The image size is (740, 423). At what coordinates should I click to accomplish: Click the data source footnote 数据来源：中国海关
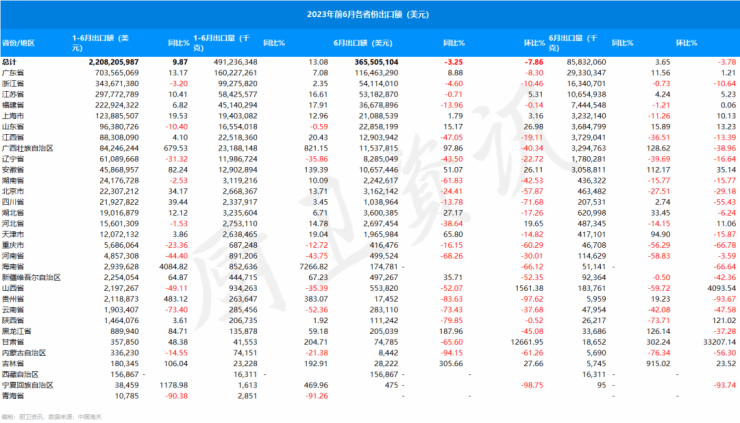75,417
